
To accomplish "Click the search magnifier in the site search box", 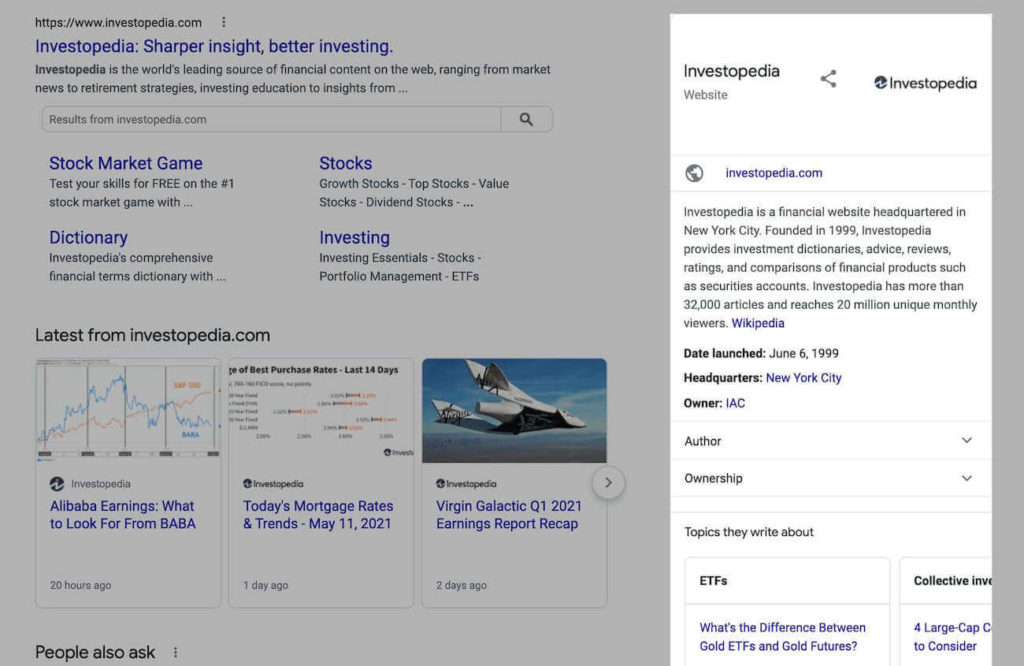I will pyautogui.click(x=526, y=119).
